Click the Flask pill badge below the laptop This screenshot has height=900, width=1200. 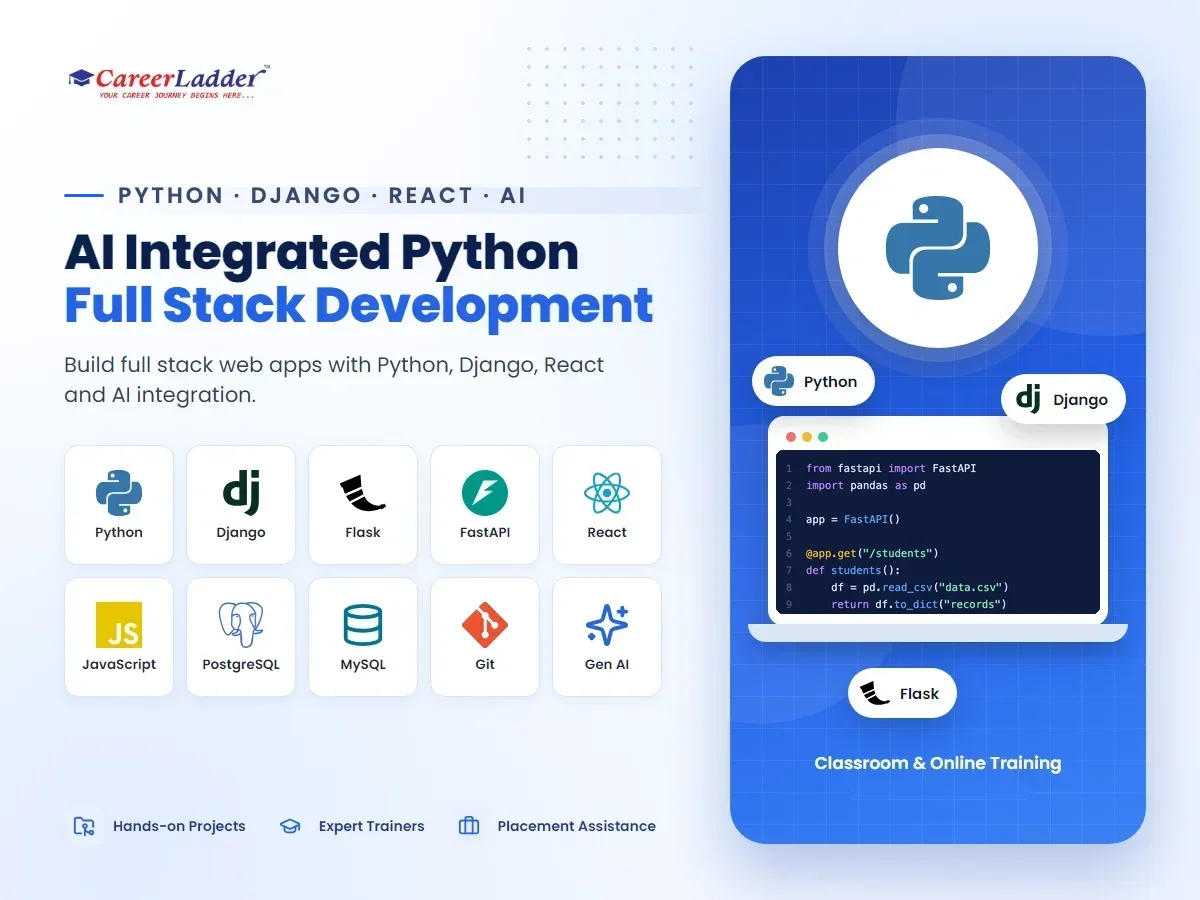pos(902,693)
